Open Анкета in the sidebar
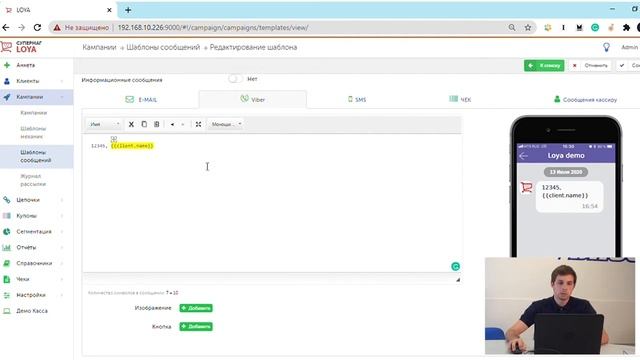The width and height of the screenshot is (640, 360). (x=25, y=65)
